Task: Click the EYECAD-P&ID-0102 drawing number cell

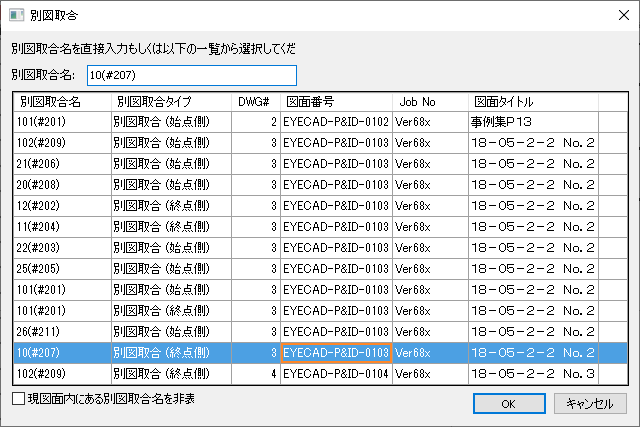Action: coord(336,121)
